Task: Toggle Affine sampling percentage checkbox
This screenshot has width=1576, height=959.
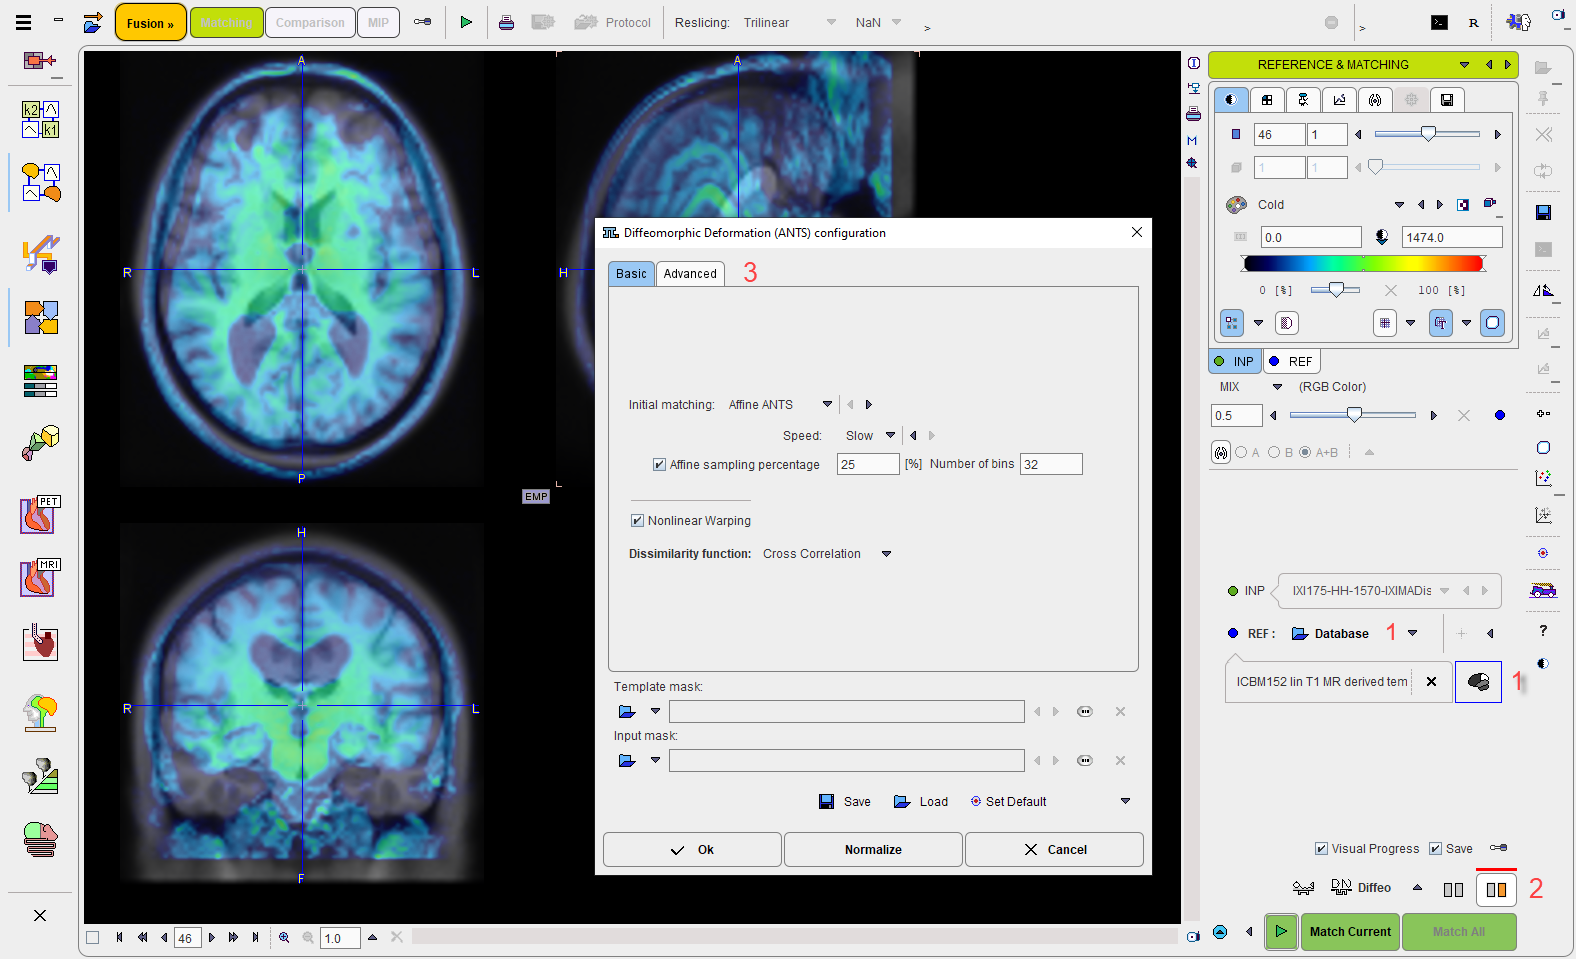Action: (659, 464)
